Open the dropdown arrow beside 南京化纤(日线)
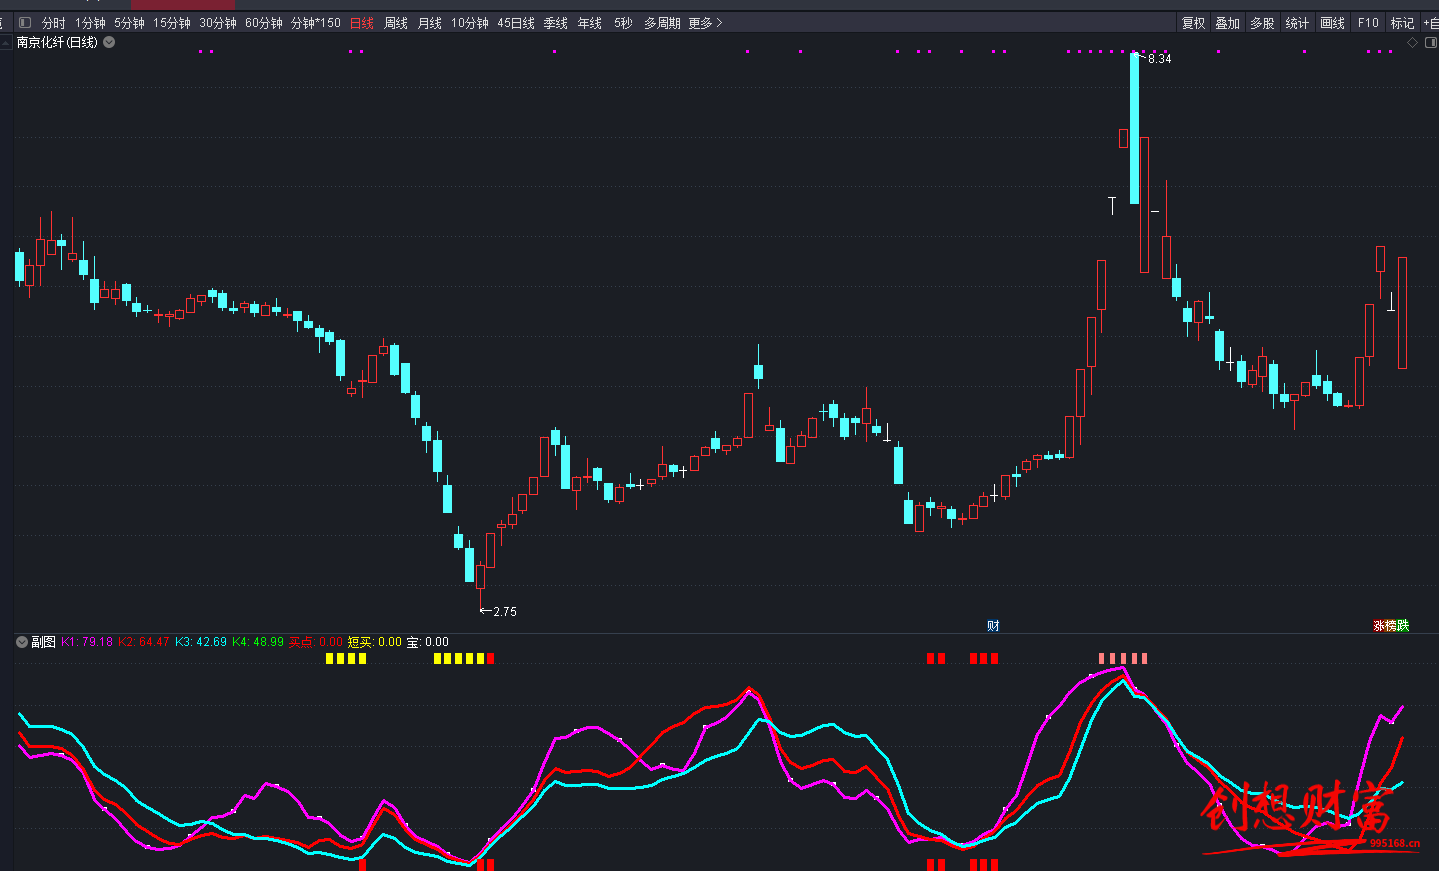Image resolution: width=1439 pixels, height=871 pixels. tap(109, 42)
